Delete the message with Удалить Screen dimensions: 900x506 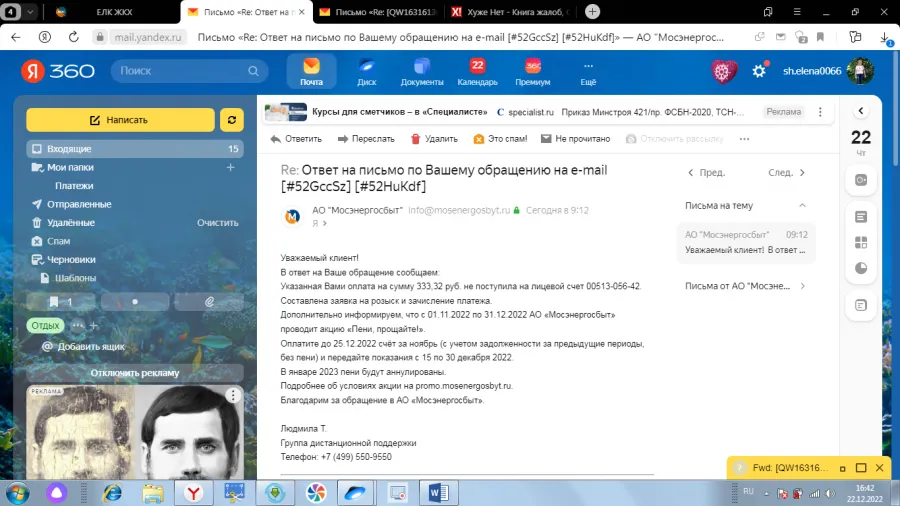434,139
